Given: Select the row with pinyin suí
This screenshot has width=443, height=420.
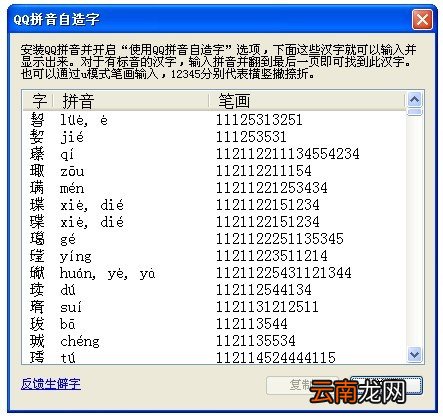Looking at the screenshot, I should click(x=214, y=307).
